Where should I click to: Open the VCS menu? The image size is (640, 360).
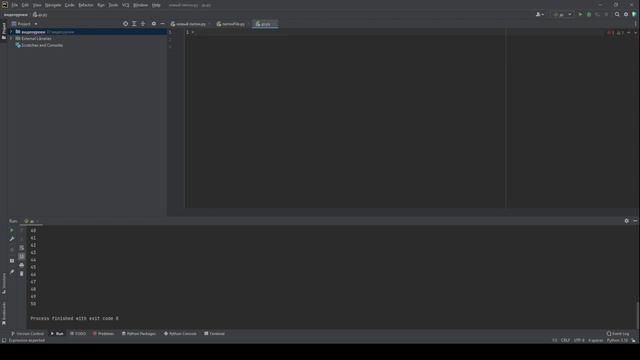(125, 5)
